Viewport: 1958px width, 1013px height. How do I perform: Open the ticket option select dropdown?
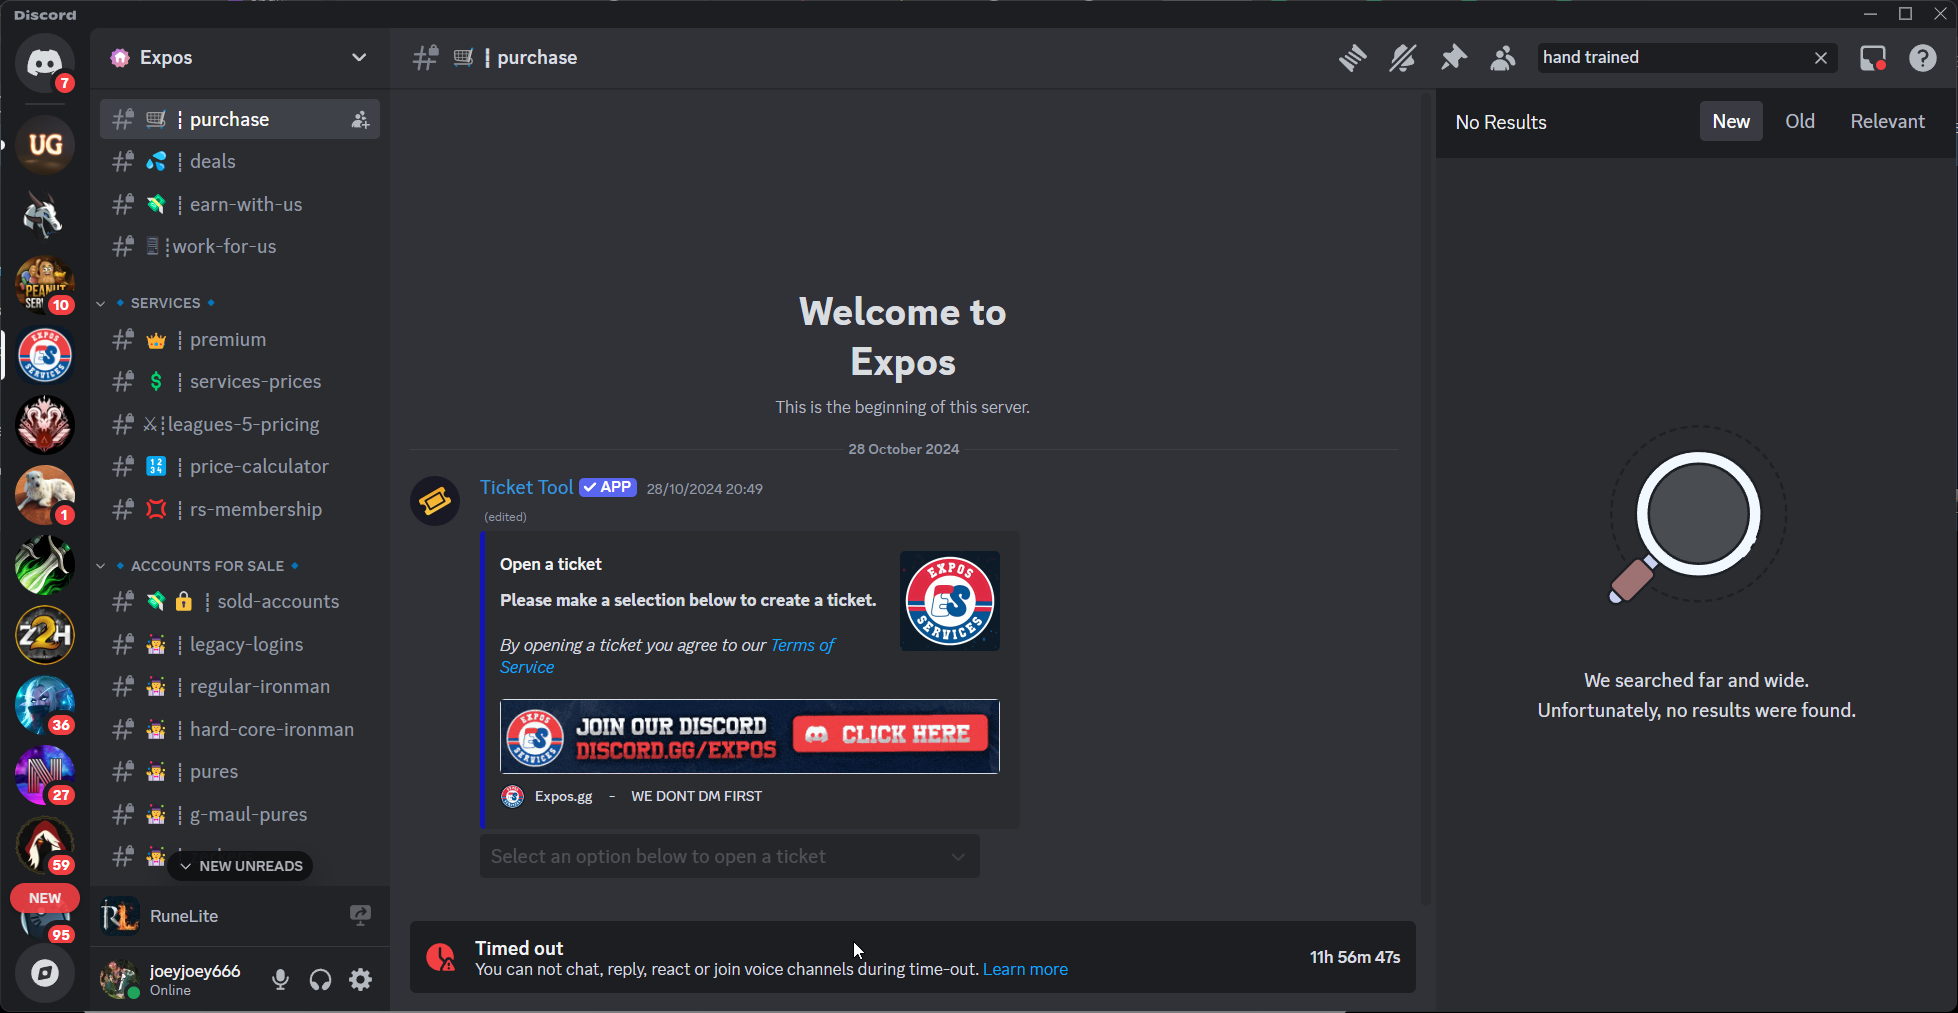click(x=730, y=856)
